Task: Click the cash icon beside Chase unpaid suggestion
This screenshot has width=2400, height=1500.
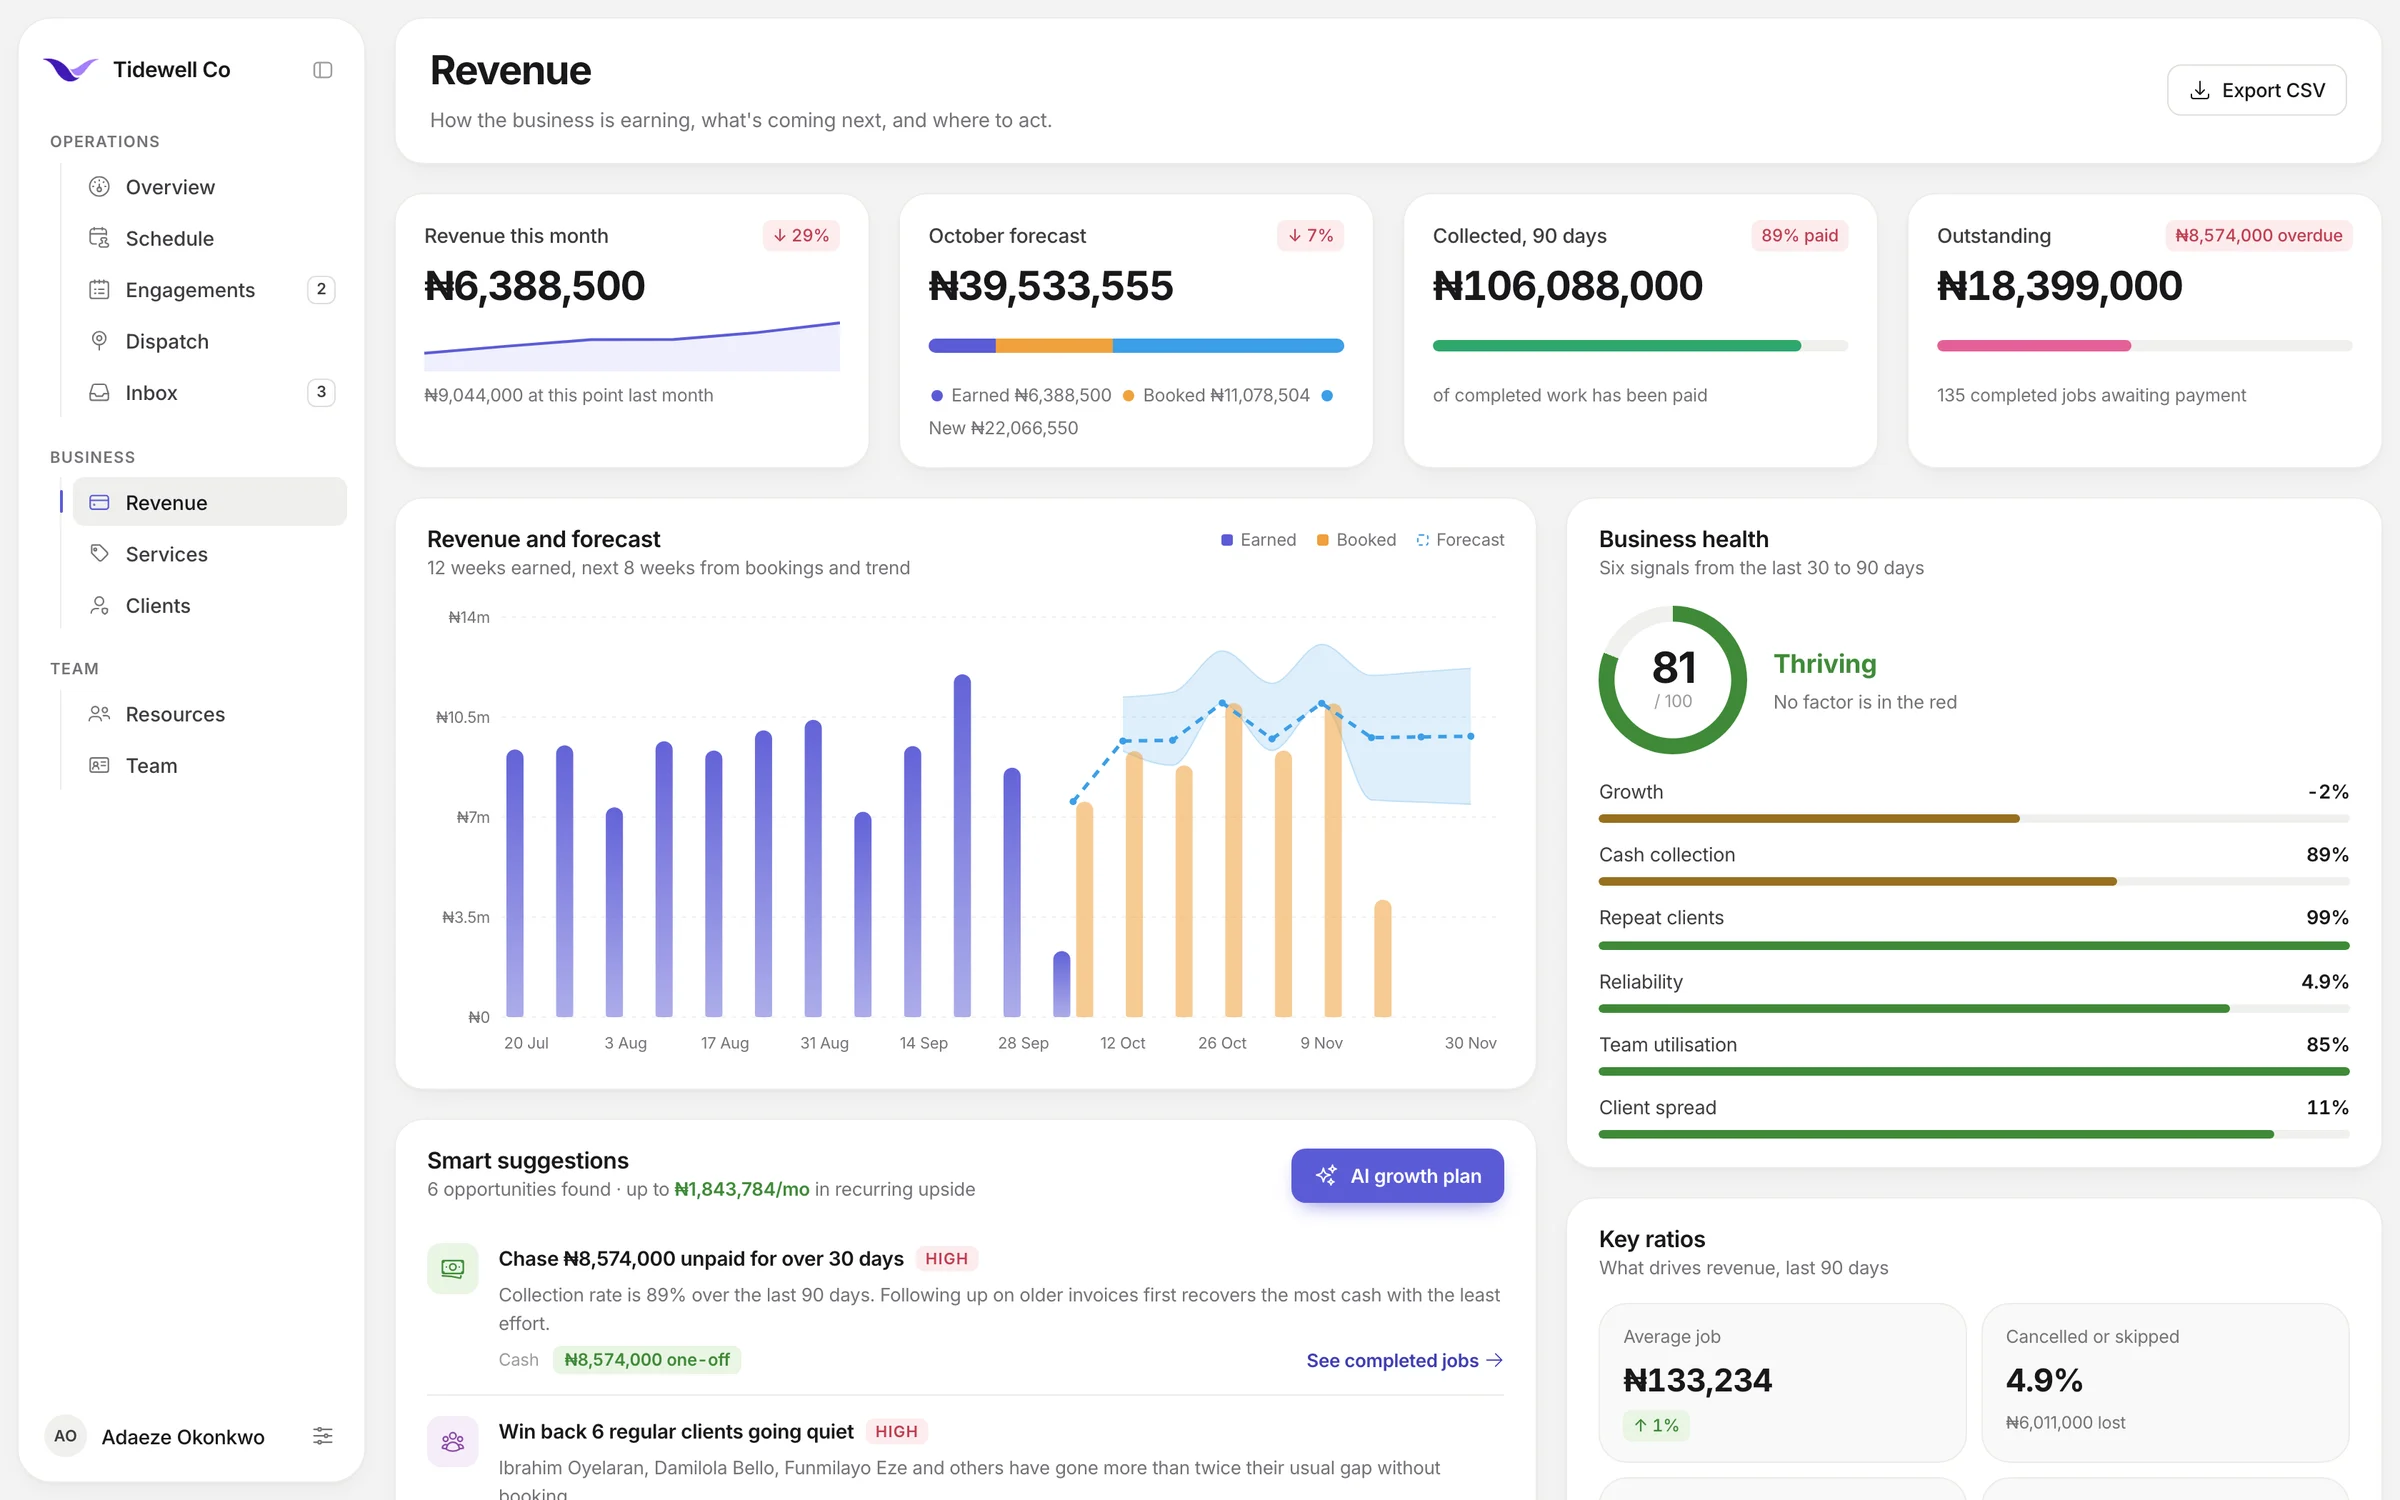Action: click(453, 1268)
